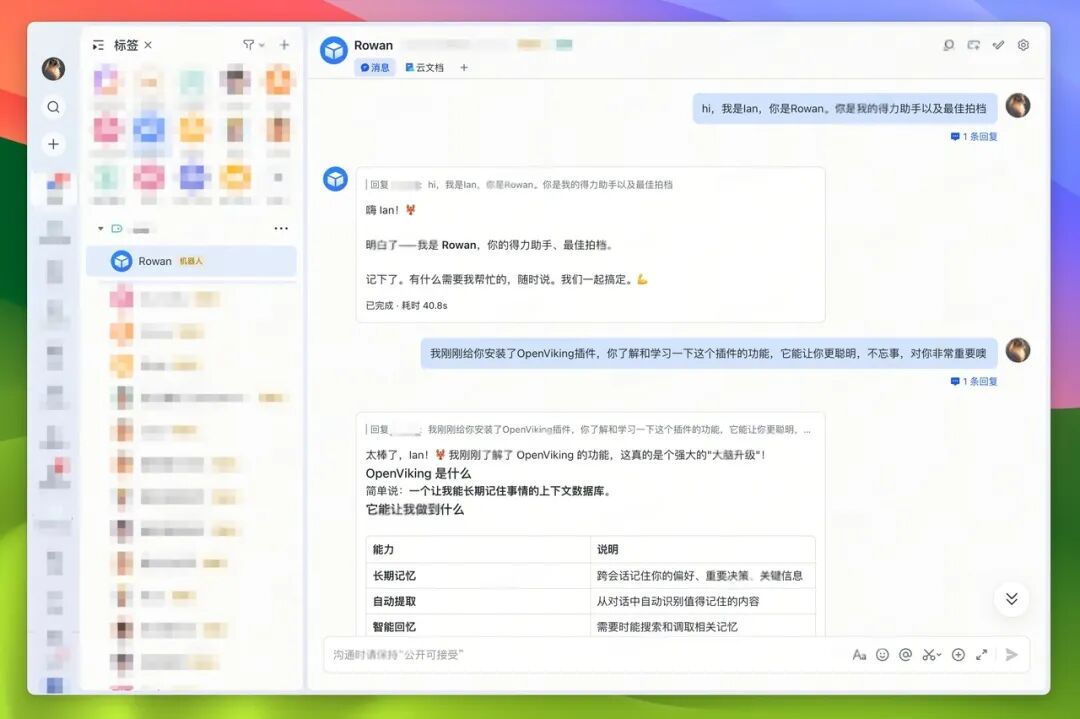Toggle the 标签 list icon in the panel header
This screenshot has height=719, width=1080.
coord(98,45)
